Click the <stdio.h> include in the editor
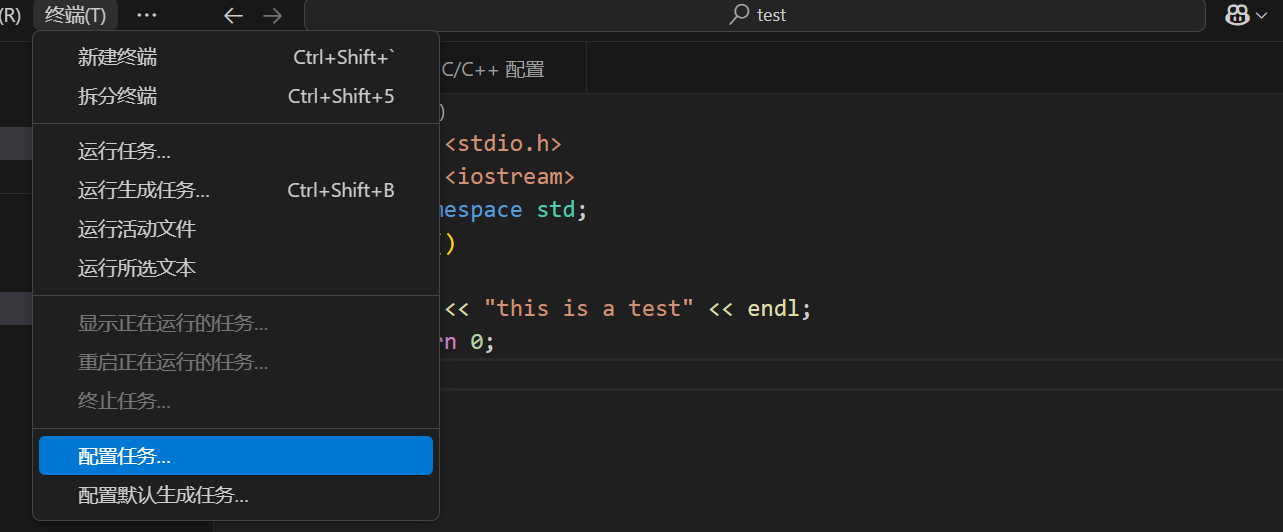 point(503,144)
